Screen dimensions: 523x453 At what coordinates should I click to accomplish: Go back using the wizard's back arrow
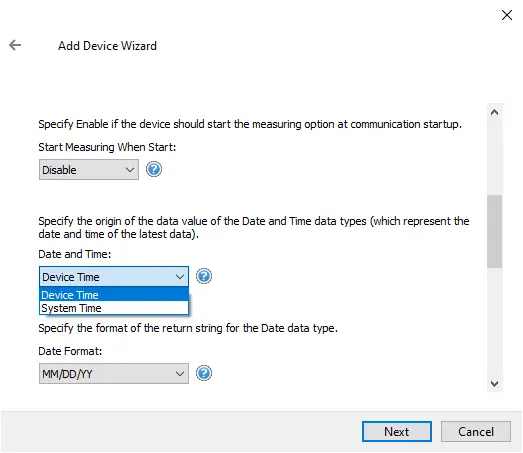[x=15, y=45]
